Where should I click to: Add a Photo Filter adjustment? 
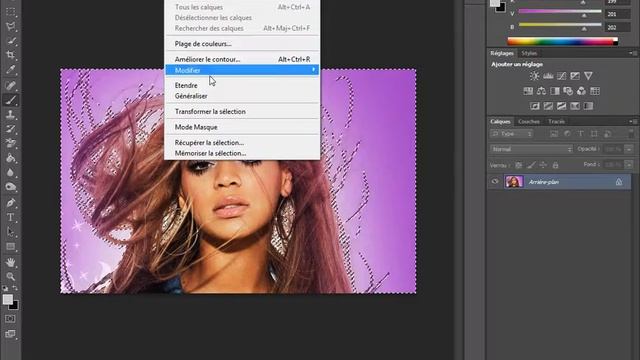[568, 91]
